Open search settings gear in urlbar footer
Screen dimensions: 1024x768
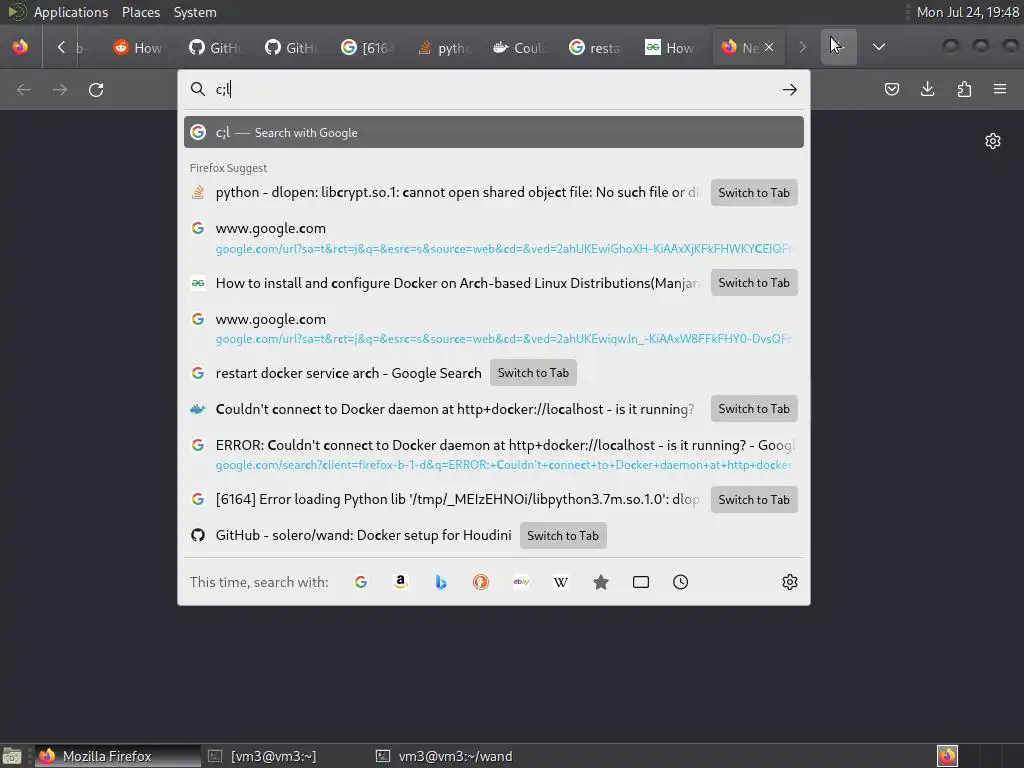[x=790, y=582]
